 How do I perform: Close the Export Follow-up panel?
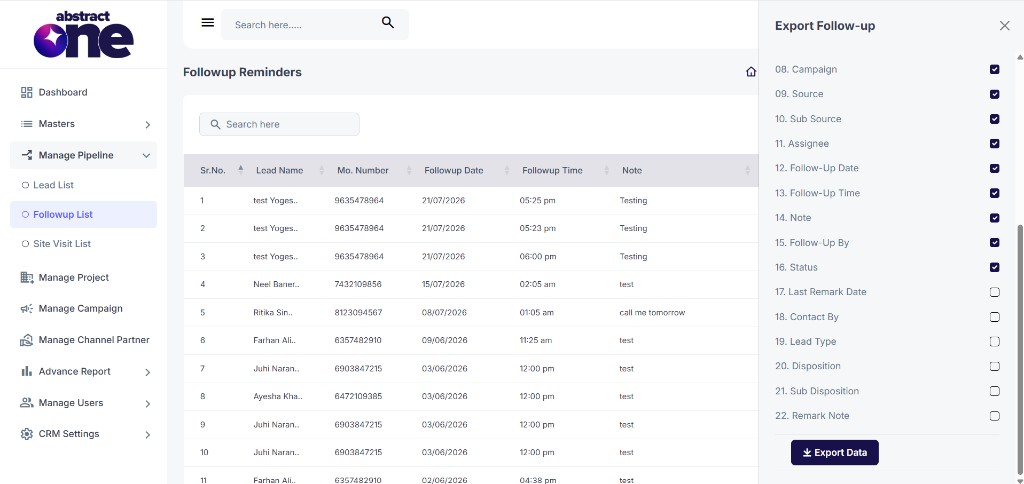point(1004,25)
